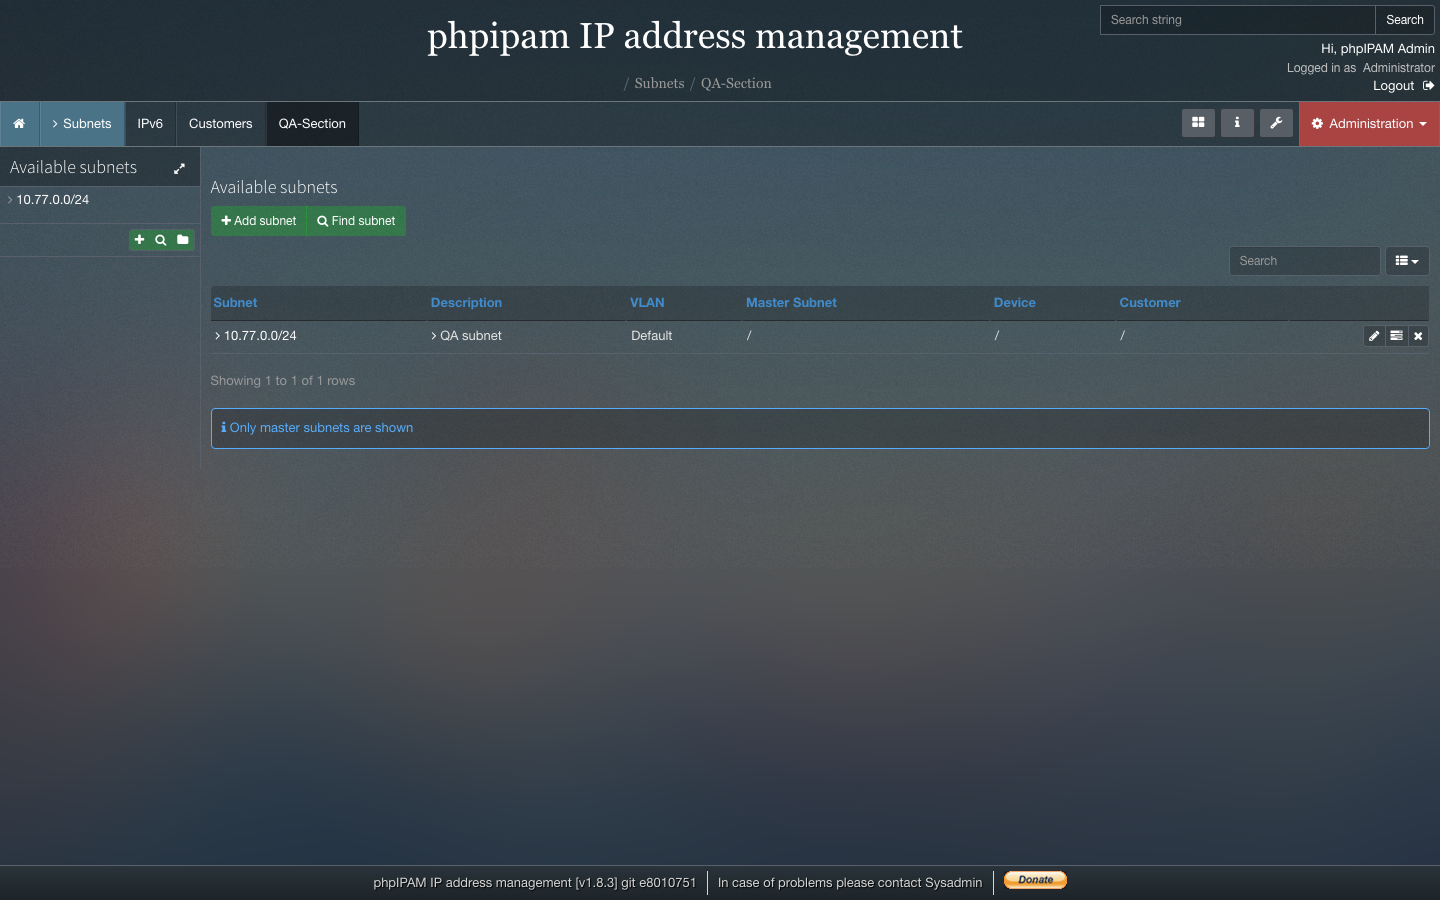The image size is (1440, 900).
Task: Sort table by Subnet column
Action: pos(235,303)
